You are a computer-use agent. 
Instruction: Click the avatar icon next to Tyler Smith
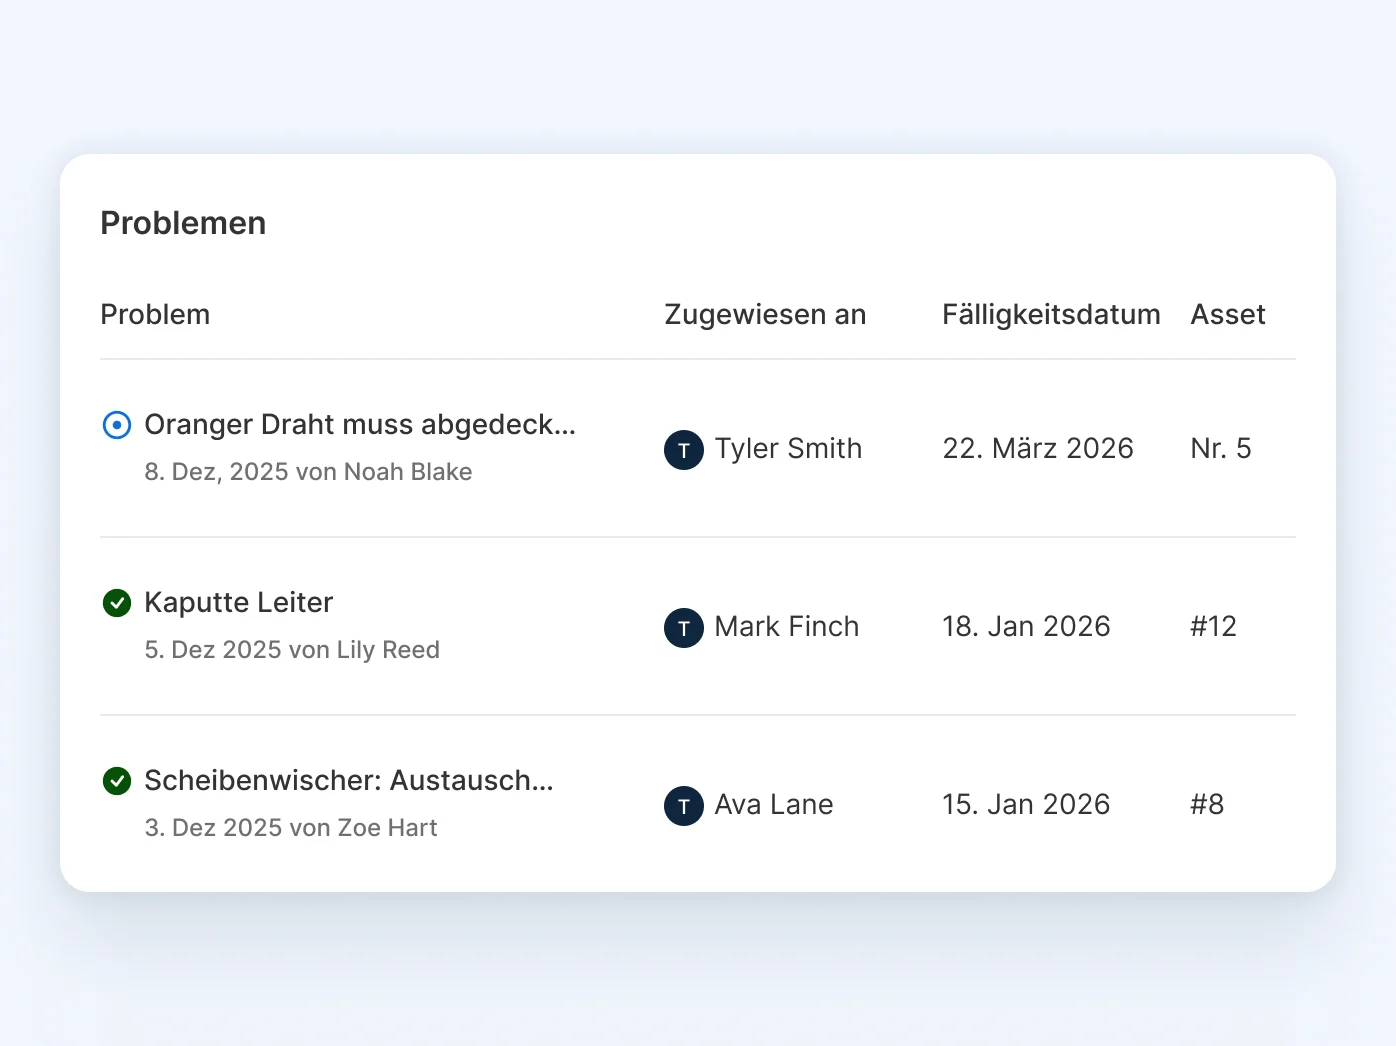(x=684, y=450)
